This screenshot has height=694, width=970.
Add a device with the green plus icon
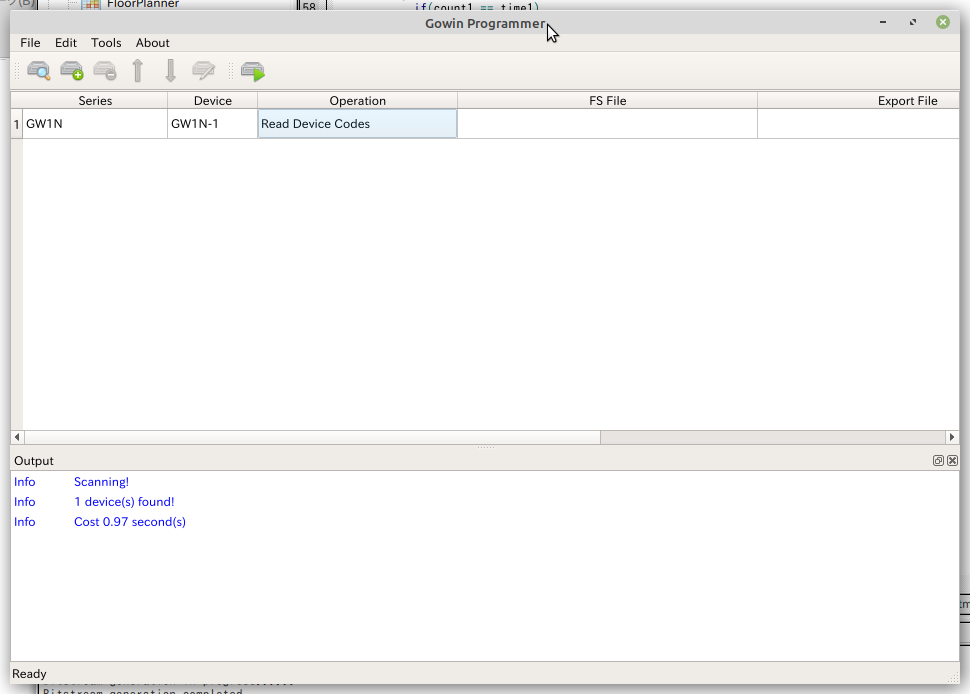[x=72, y=71]
